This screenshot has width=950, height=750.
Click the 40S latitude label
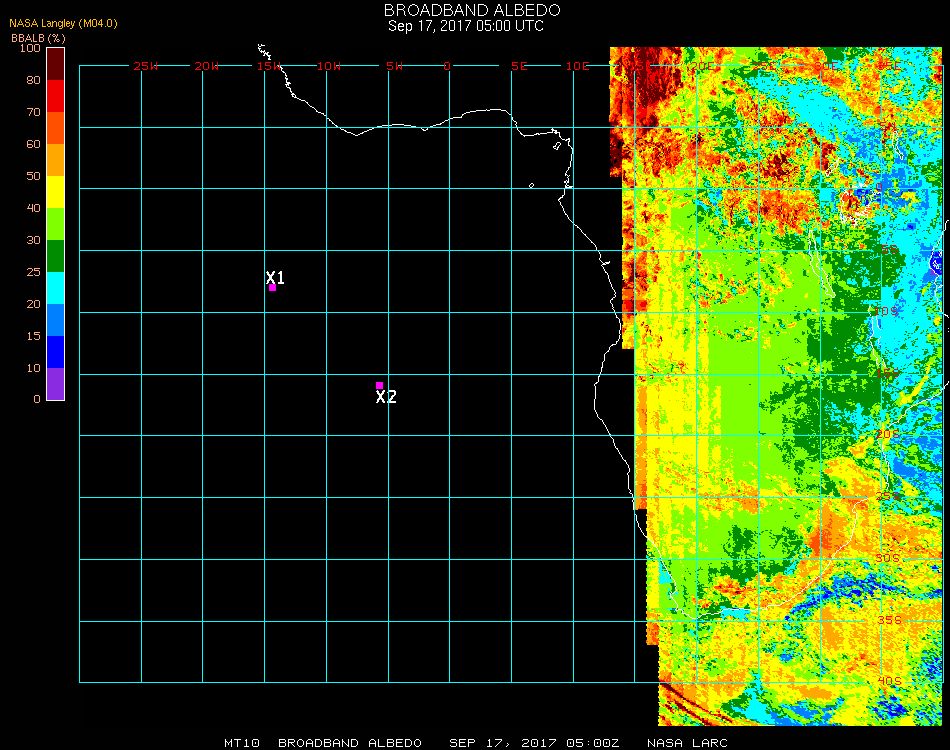point(888,681)
